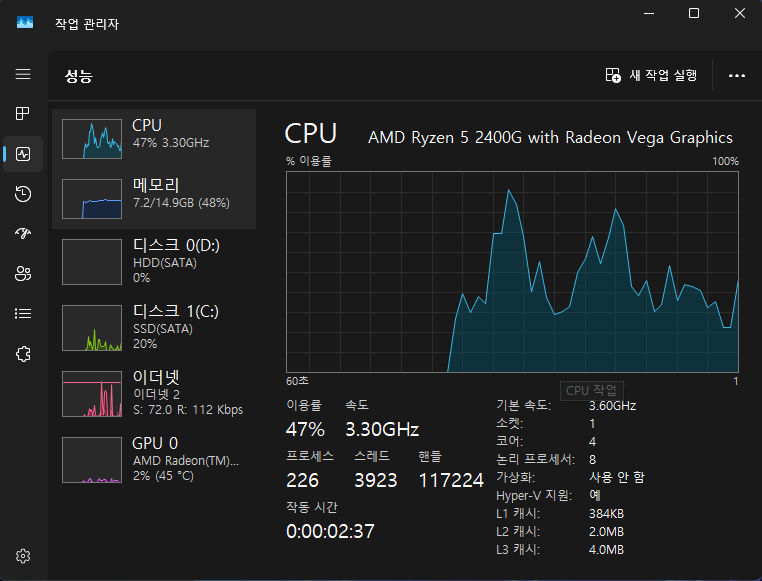Open the hamburger navigation menu
This screenshot has height=581, width=762.
[x=23, y=74]
